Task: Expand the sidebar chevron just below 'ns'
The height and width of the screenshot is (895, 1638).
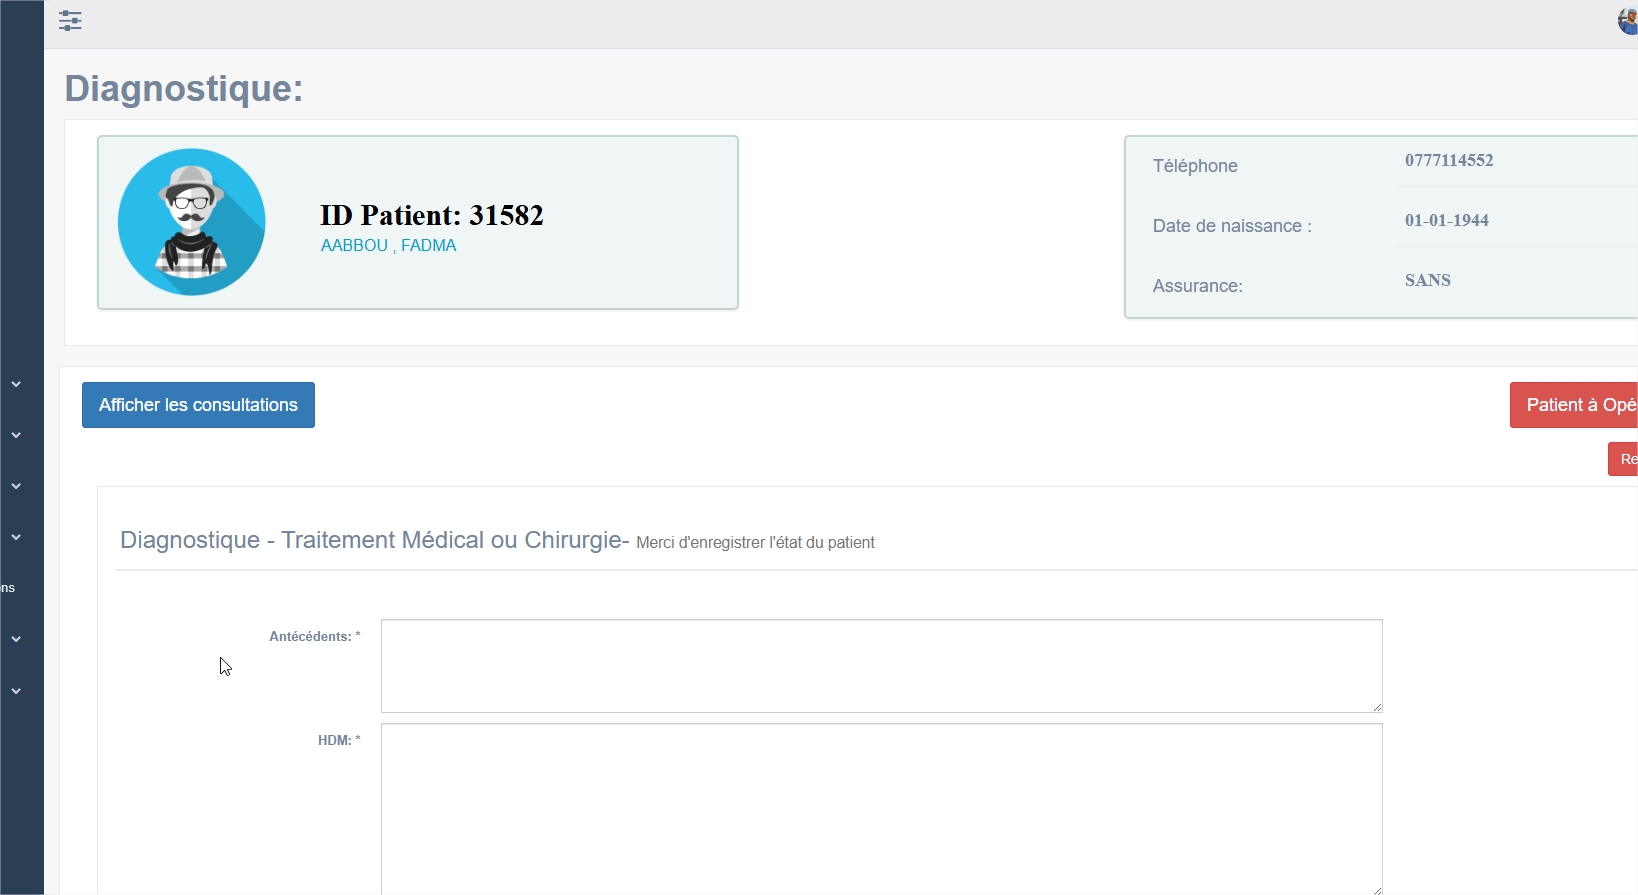Action: [x=16, y=639]
